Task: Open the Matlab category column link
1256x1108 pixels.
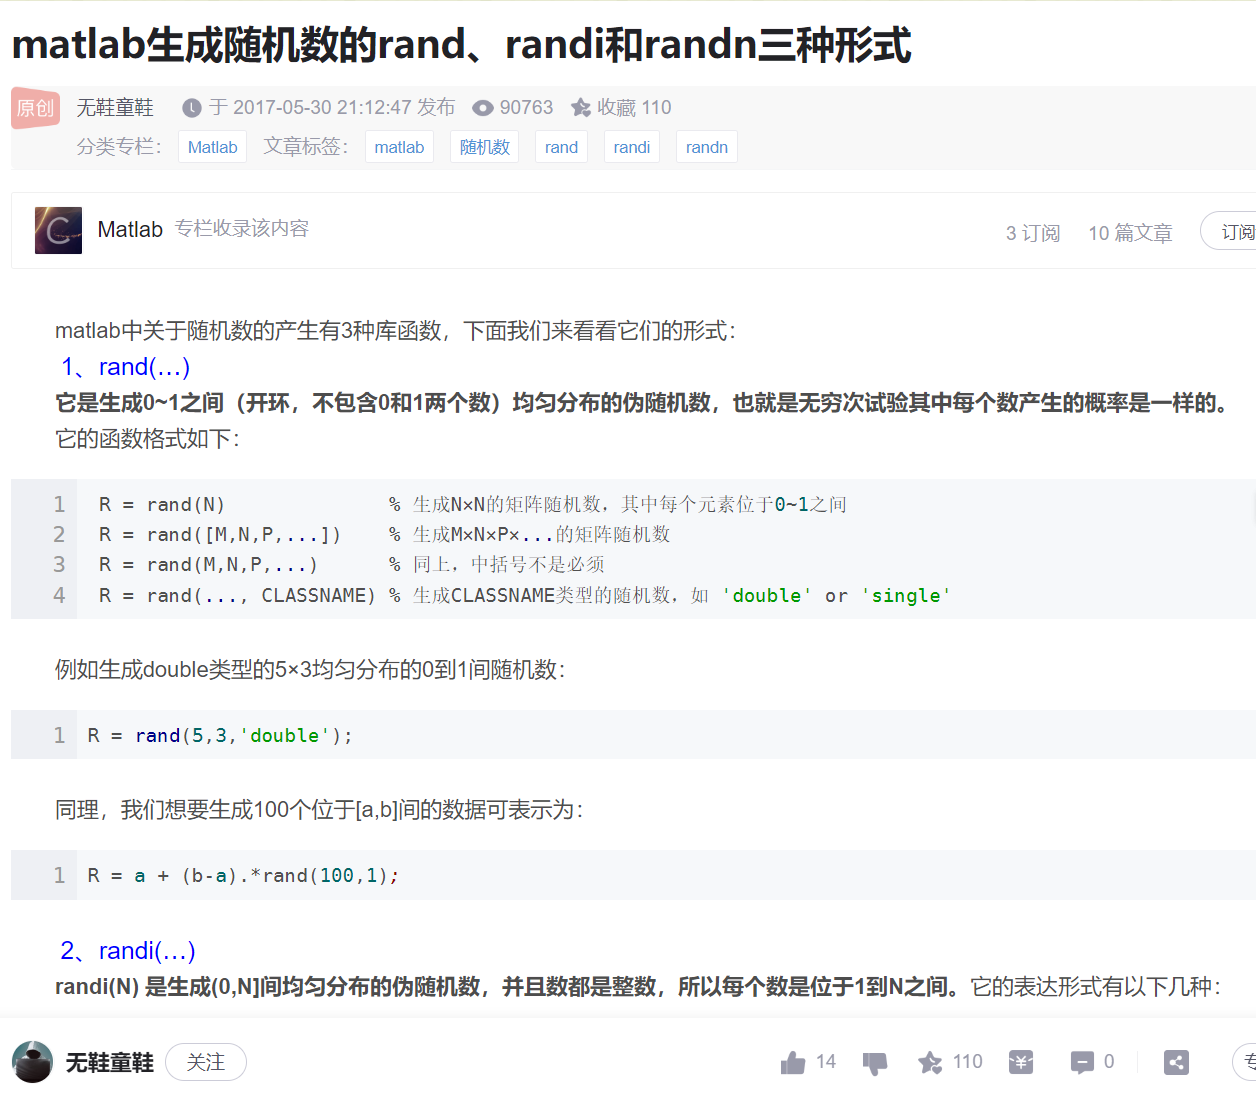Action: [212, 146]
